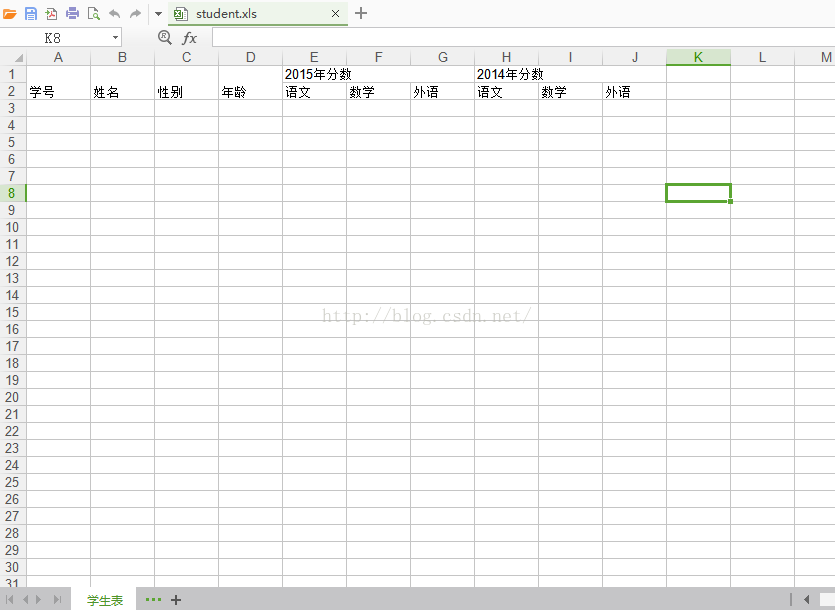Select row 1 header
The image size is (835, 610).
point(12,74)
